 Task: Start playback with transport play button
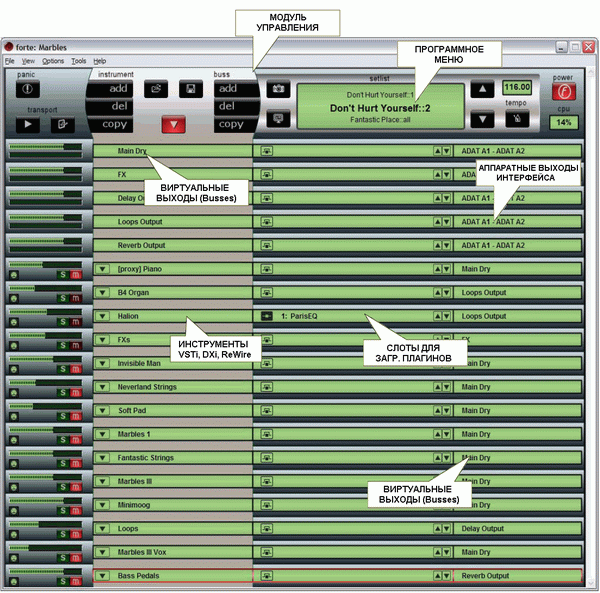[x=28, y=124]
